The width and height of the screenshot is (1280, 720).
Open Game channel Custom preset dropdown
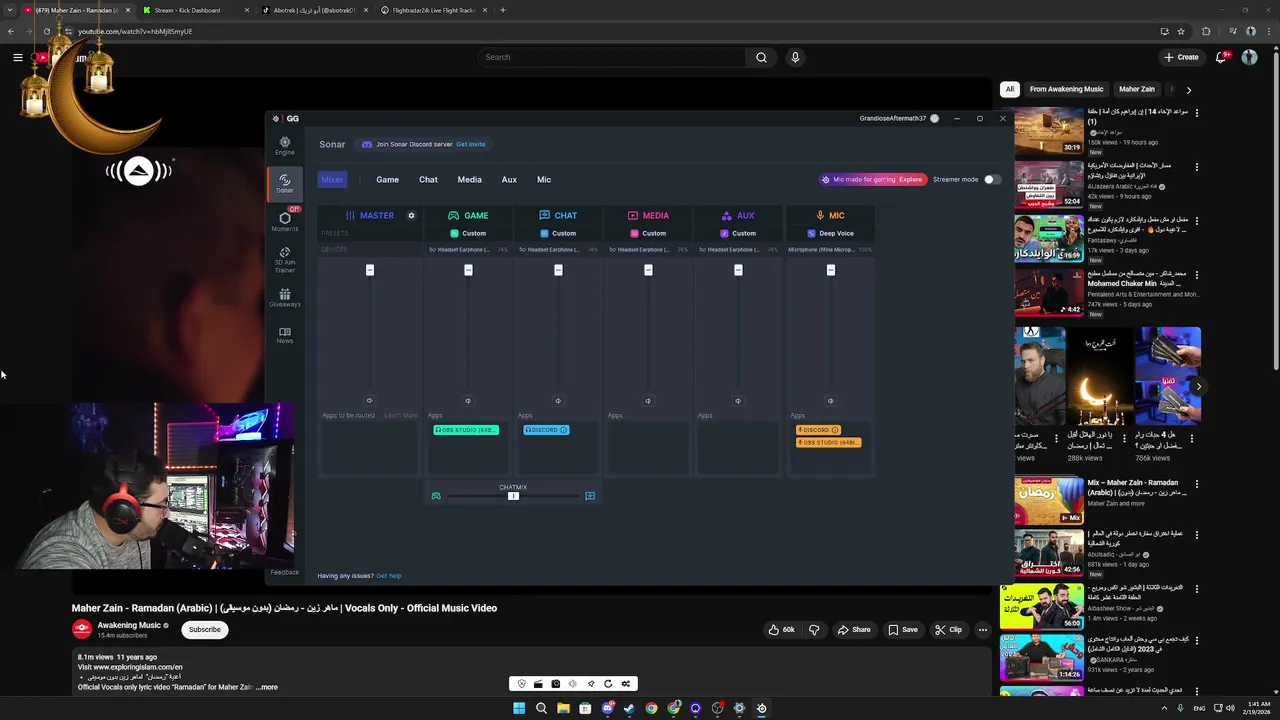(x=468, y=233)
